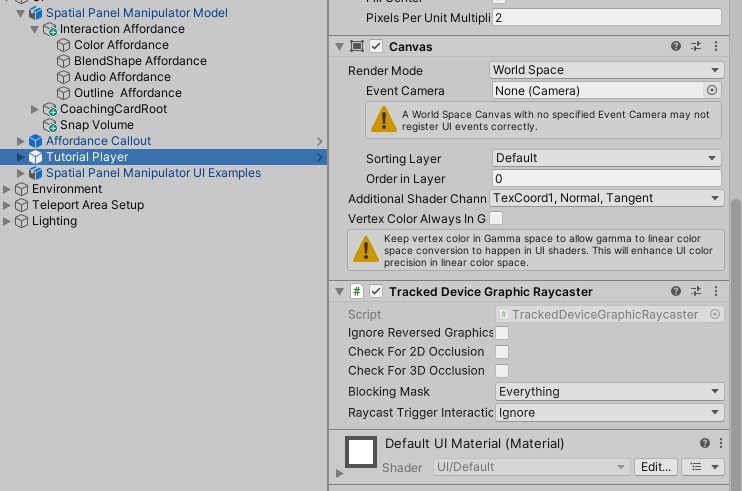
Task: Open Tracked Device Graphic Raycaster help icon
Action: pyautogui.click(x=676, y=291)
